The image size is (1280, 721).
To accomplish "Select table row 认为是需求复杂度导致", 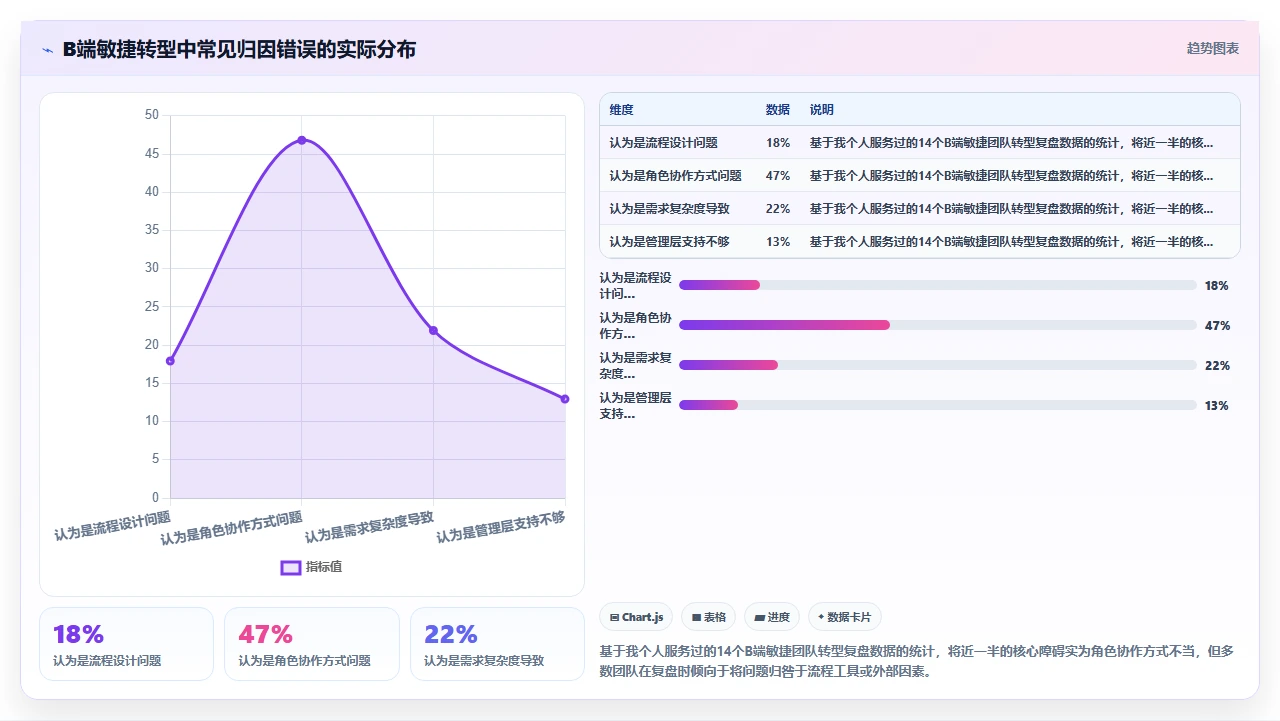I will coord(920,209).
